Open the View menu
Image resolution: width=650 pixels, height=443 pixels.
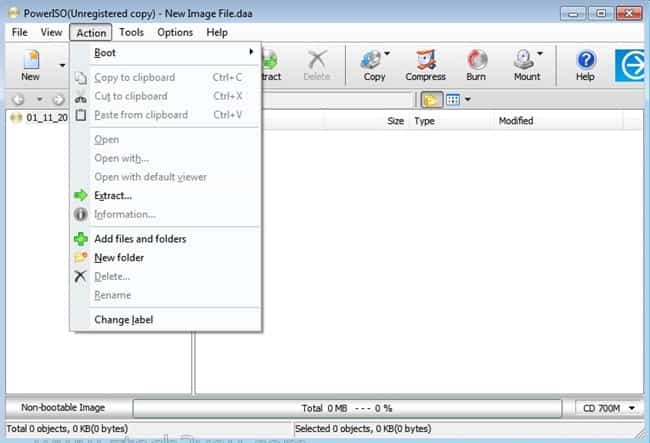(x=51, y=32)
